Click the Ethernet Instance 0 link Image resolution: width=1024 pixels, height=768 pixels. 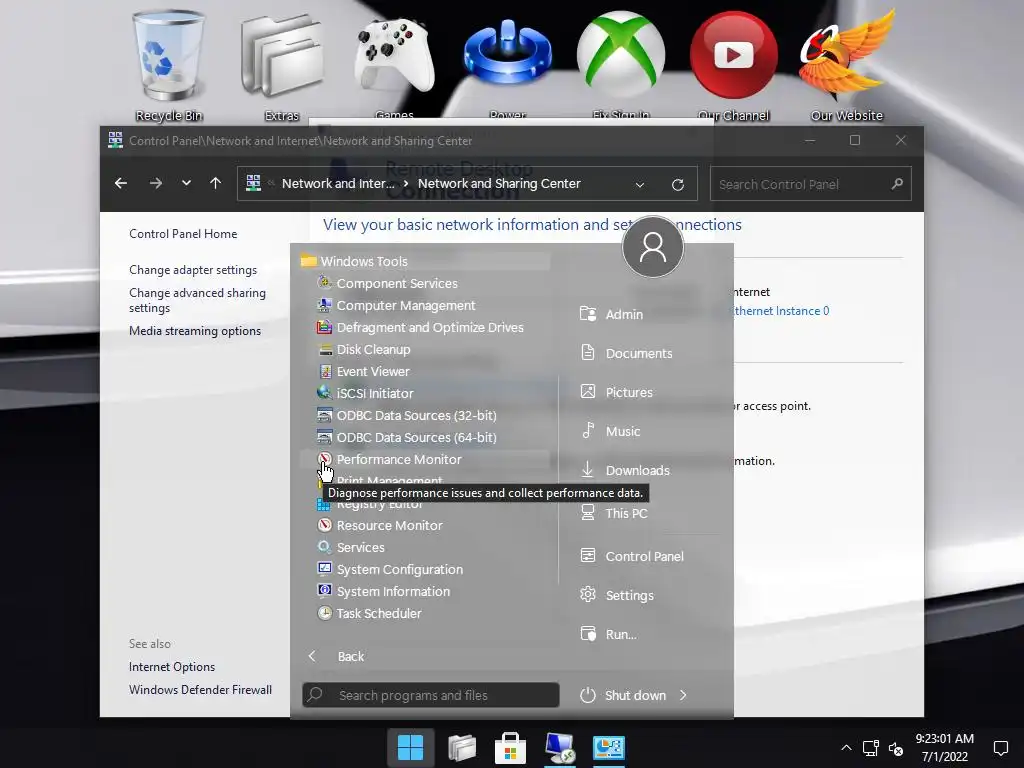(780, 311)
